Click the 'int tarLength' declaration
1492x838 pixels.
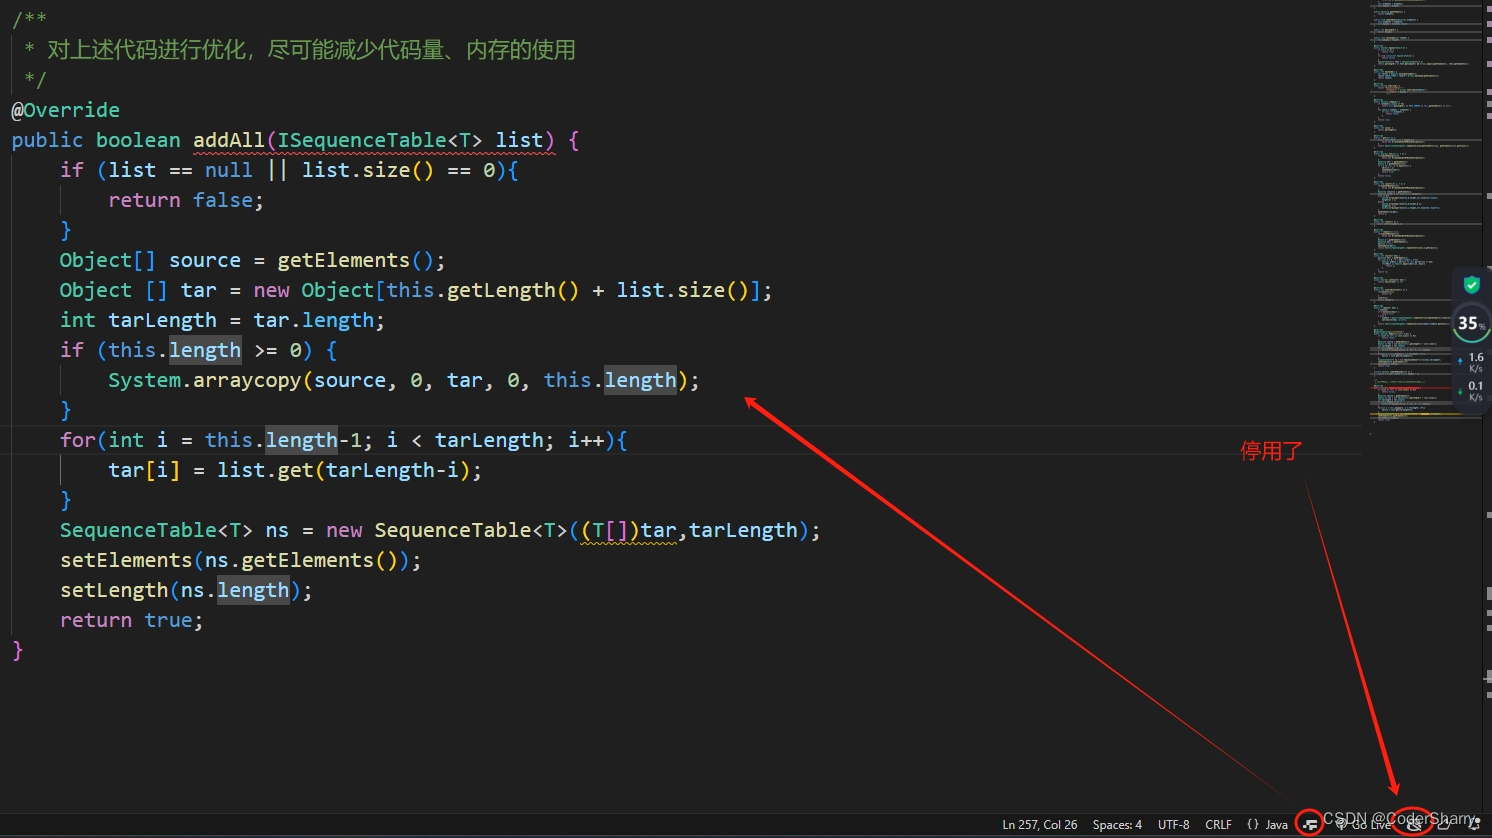[138, 320]
